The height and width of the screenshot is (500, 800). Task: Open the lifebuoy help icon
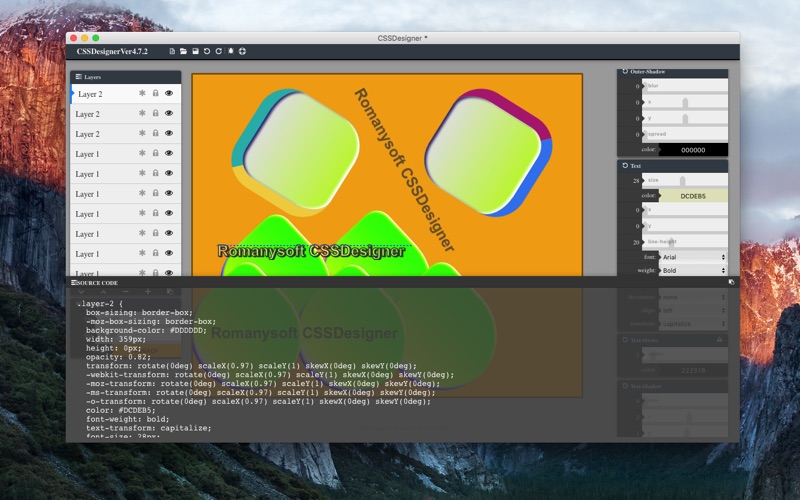click(242, 51)
